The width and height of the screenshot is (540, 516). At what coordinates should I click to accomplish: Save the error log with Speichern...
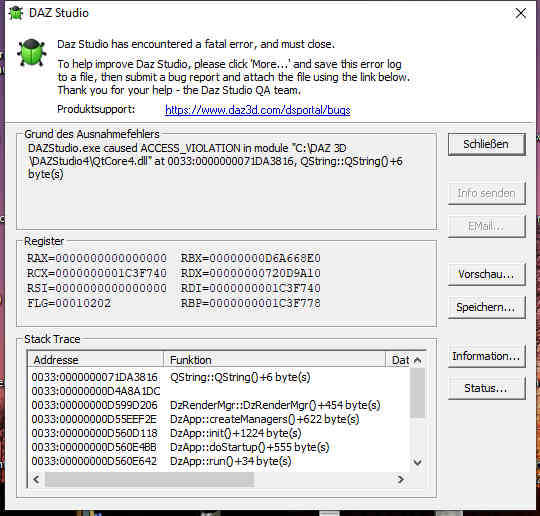486,307
